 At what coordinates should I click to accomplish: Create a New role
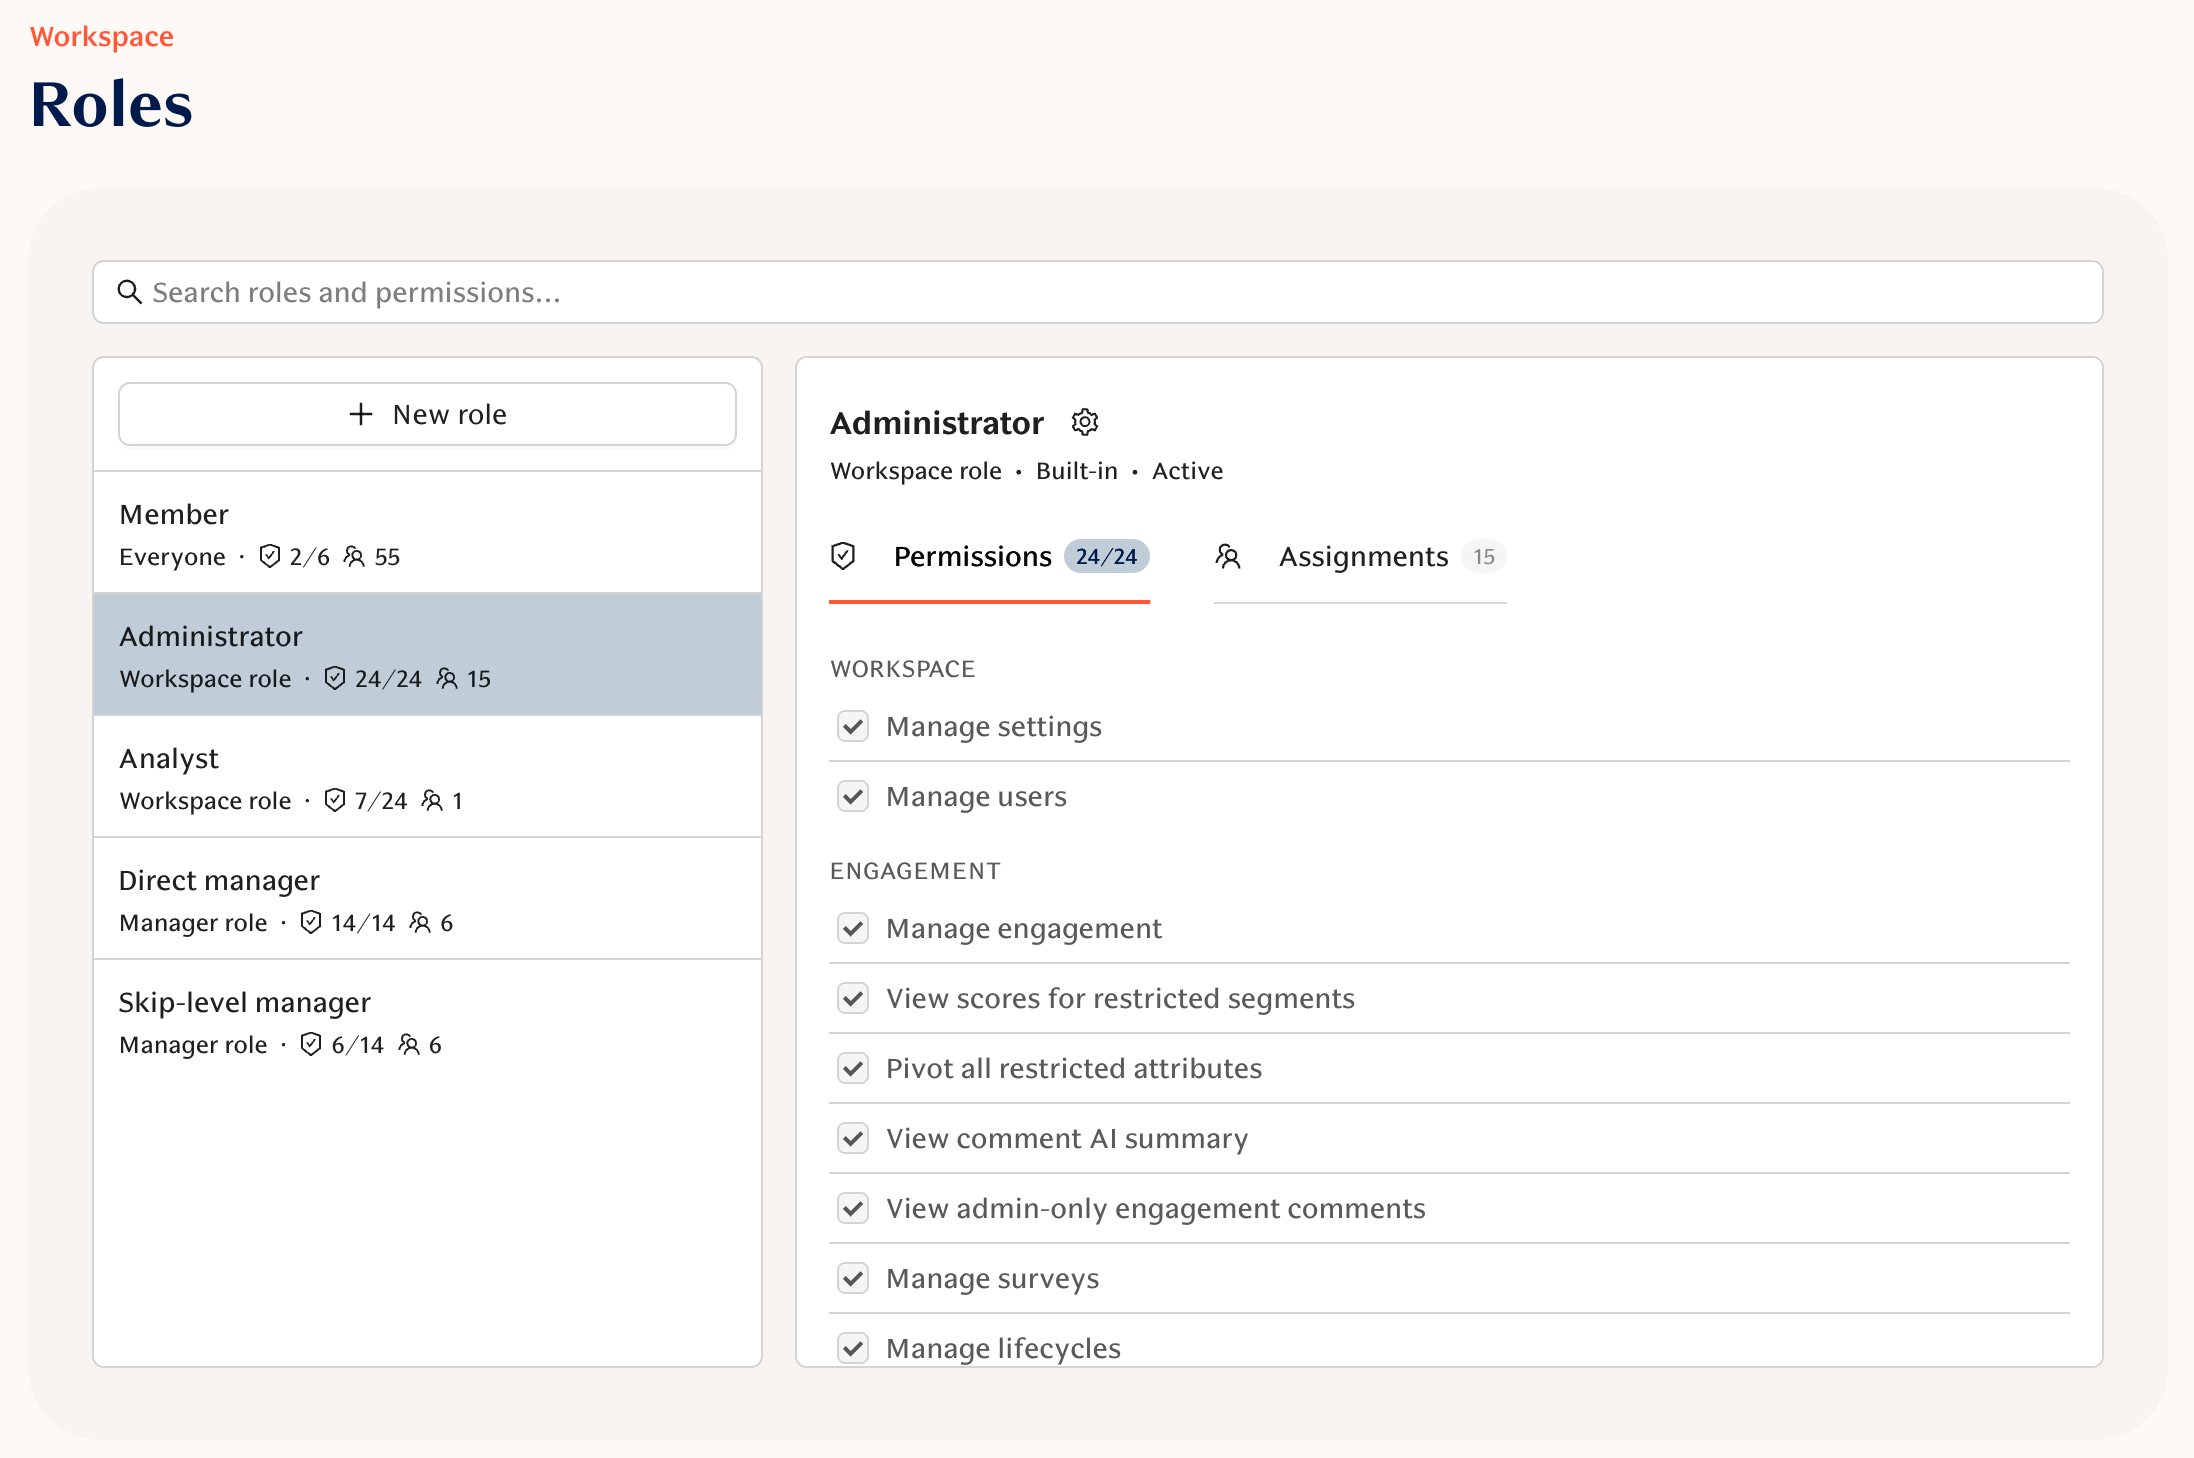pos(427,414)
